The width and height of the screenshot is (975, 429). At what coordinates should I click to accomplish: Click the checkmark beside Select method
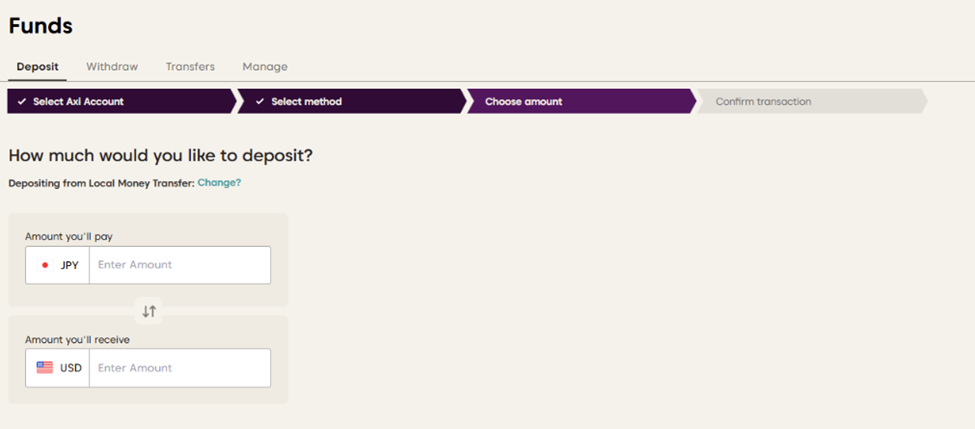click(259, 102)
